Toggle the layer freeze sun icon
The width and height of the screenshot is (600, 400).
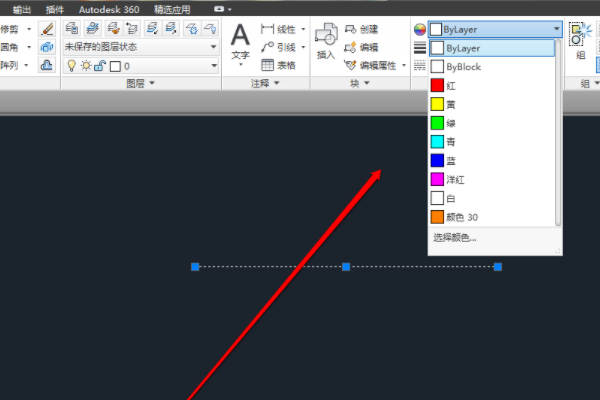(86, 66)
